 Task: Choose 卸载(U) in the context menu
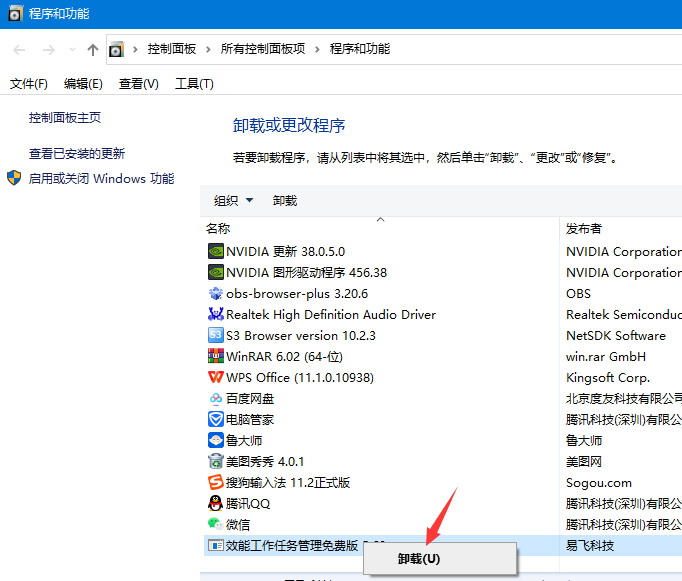tap(440, 559)
